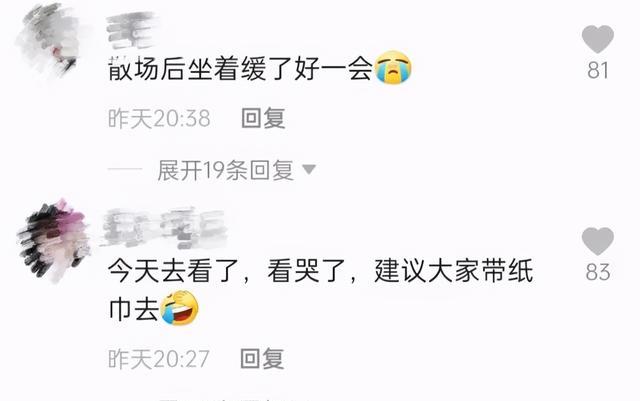Expand 展开19条回复 replies
Viewport: 640px width, 401px height.
coord(226,170)
